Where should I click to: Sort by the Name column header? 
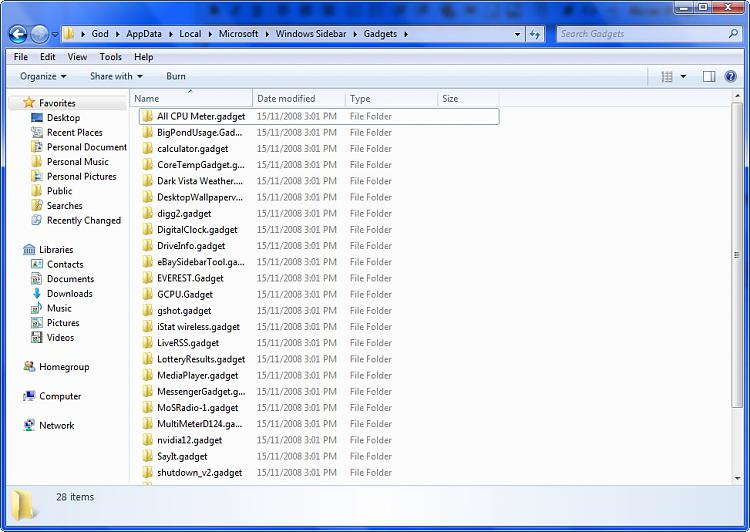[191, 99]
